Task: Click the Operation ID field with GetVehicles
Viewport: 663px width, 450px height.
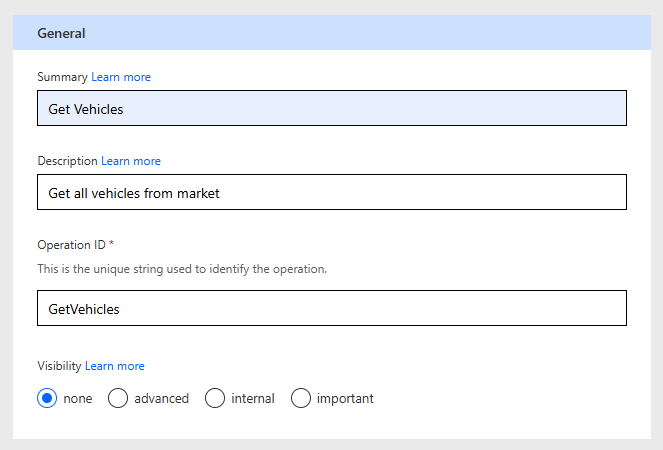Action: coord(331,309)
